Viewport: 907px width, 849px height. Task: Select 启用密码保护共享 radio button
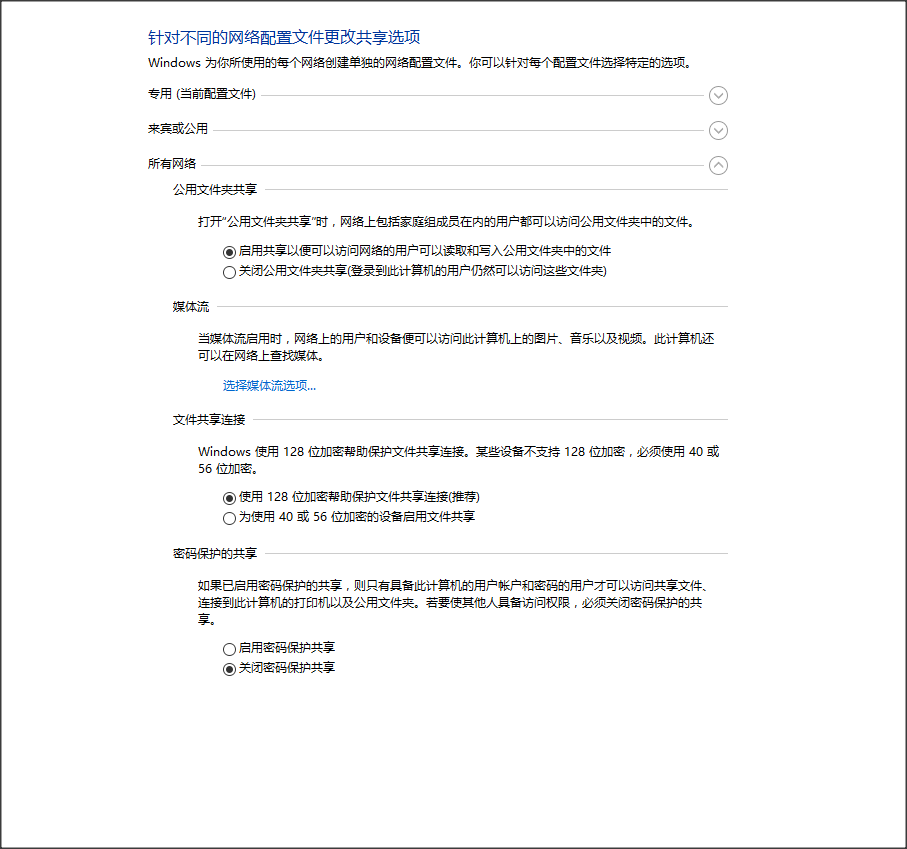(229, 649)
